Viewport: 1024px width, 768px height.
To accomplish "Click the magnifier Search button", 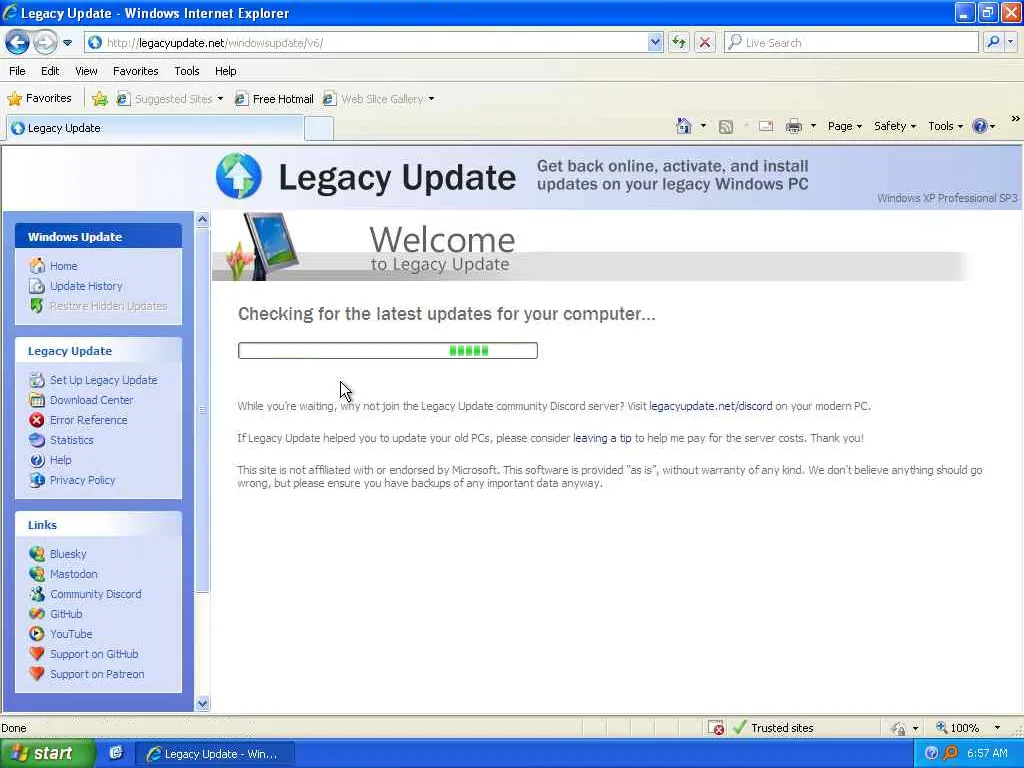I will [x=993, y=42].
